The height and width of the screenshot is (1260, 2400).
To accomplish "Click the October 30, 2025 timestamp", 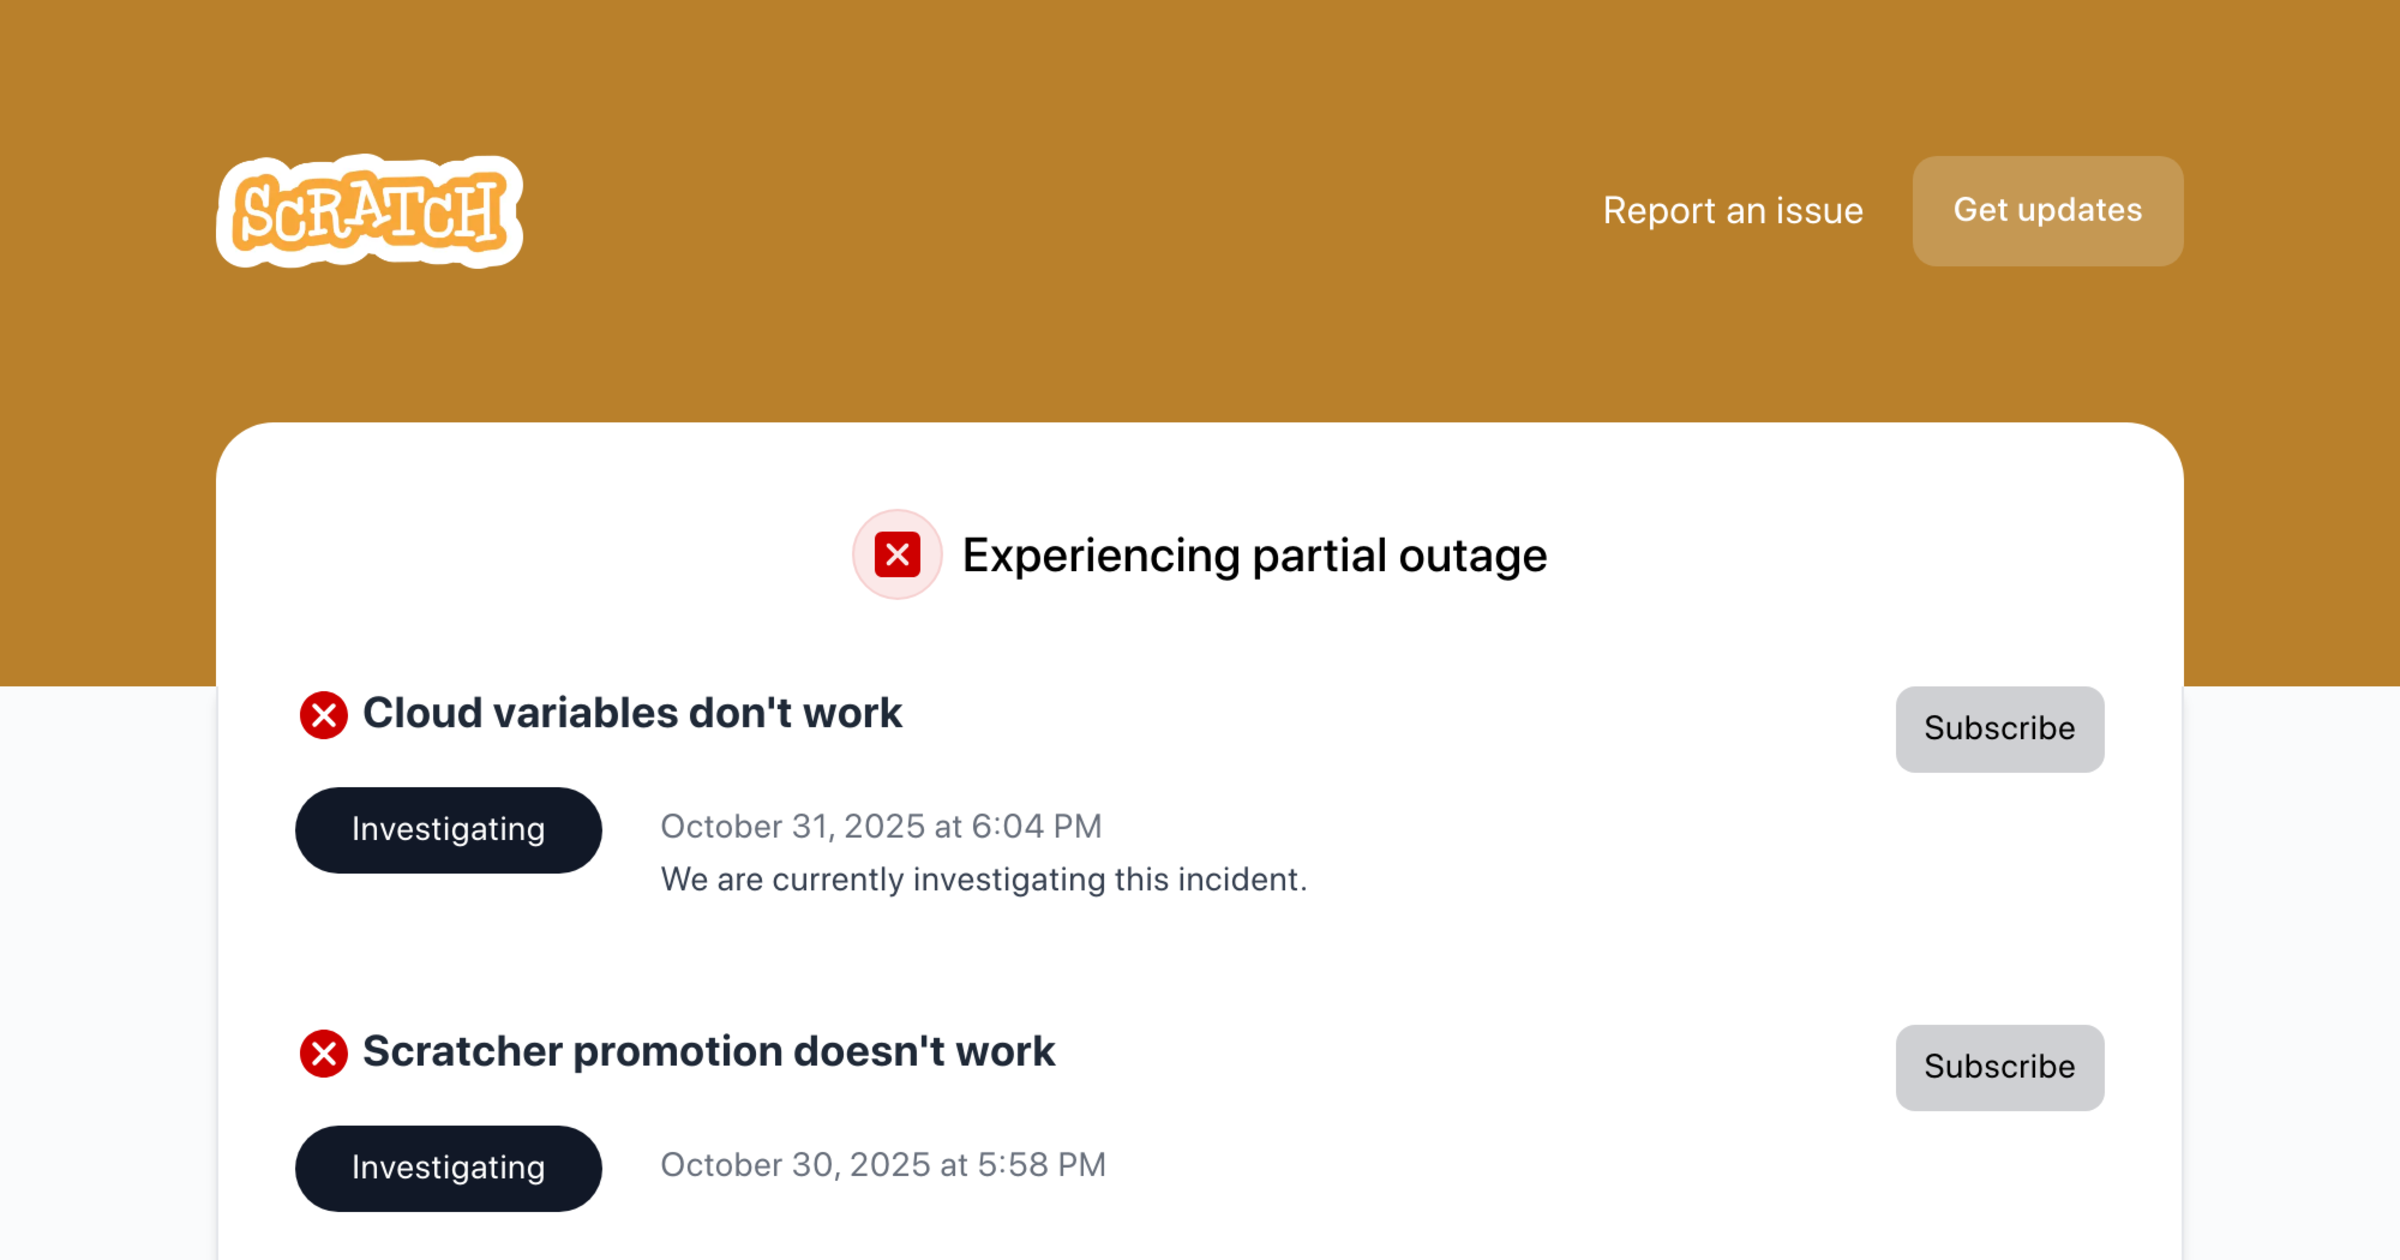I will (x=882, y=1165).
